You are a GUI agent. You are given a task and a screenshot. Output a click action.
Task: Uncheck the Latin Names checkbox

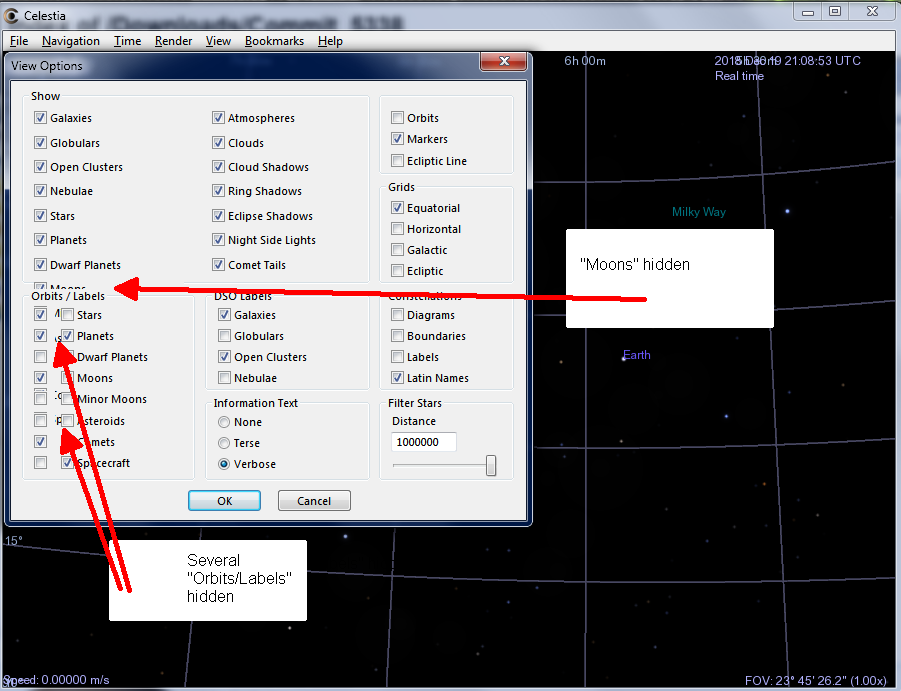pos(397,378)
